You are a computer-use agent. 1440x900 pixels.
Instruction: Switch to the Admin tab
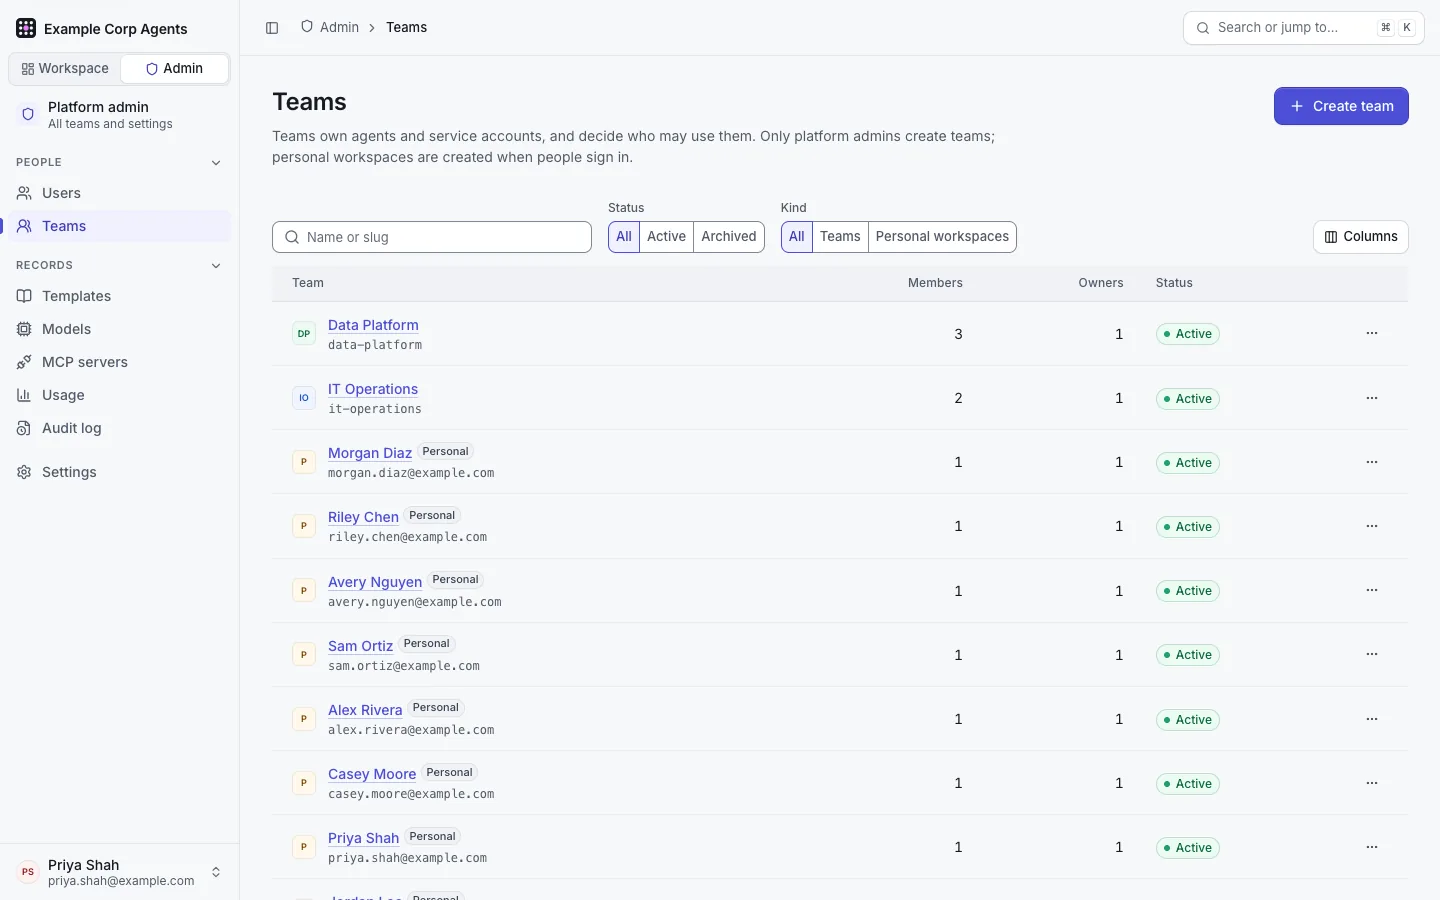click(175, 69)
